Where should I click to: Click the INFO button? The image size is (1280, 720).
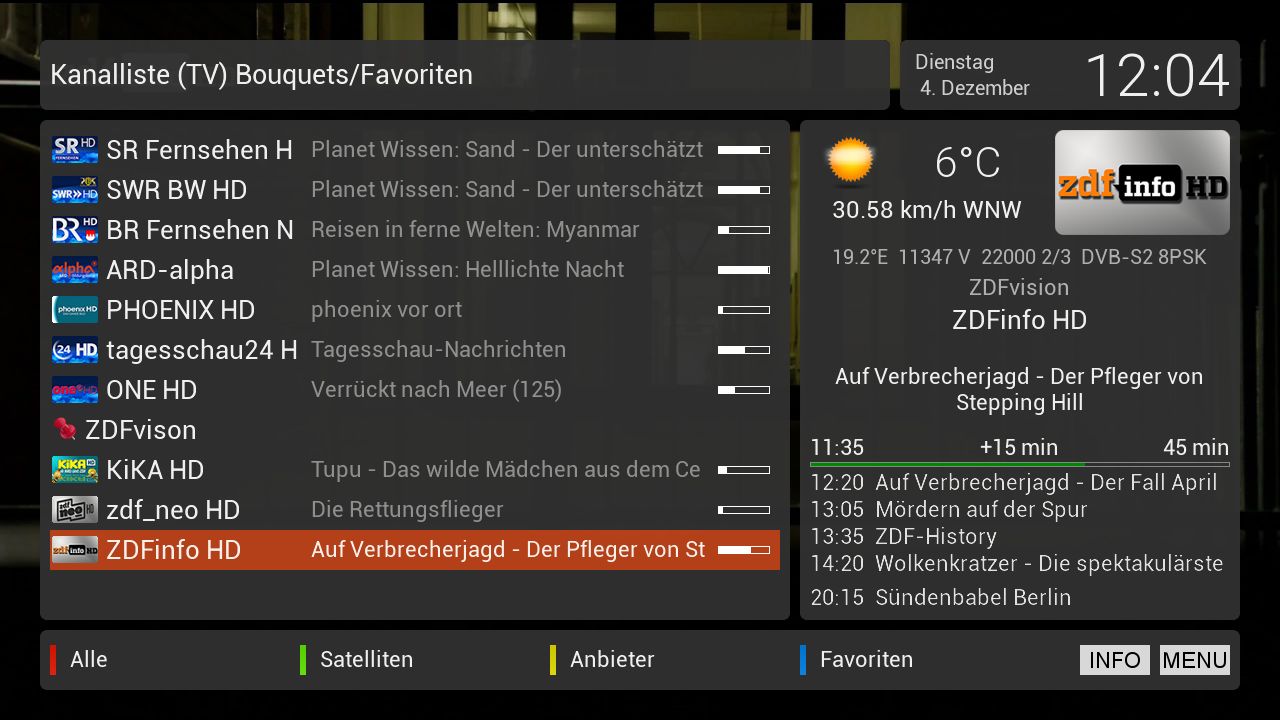coord(1115,660)
